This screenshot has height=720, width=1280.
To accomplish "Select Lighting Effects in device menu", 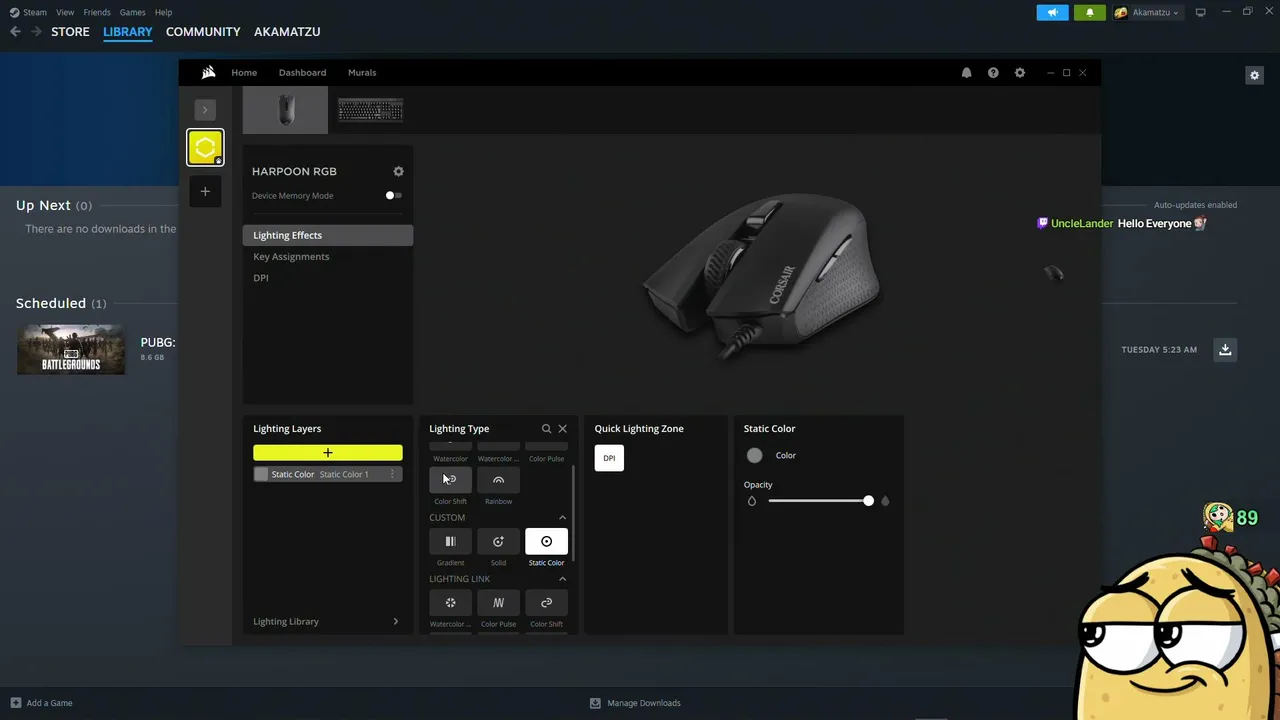I will coord(327,236).
